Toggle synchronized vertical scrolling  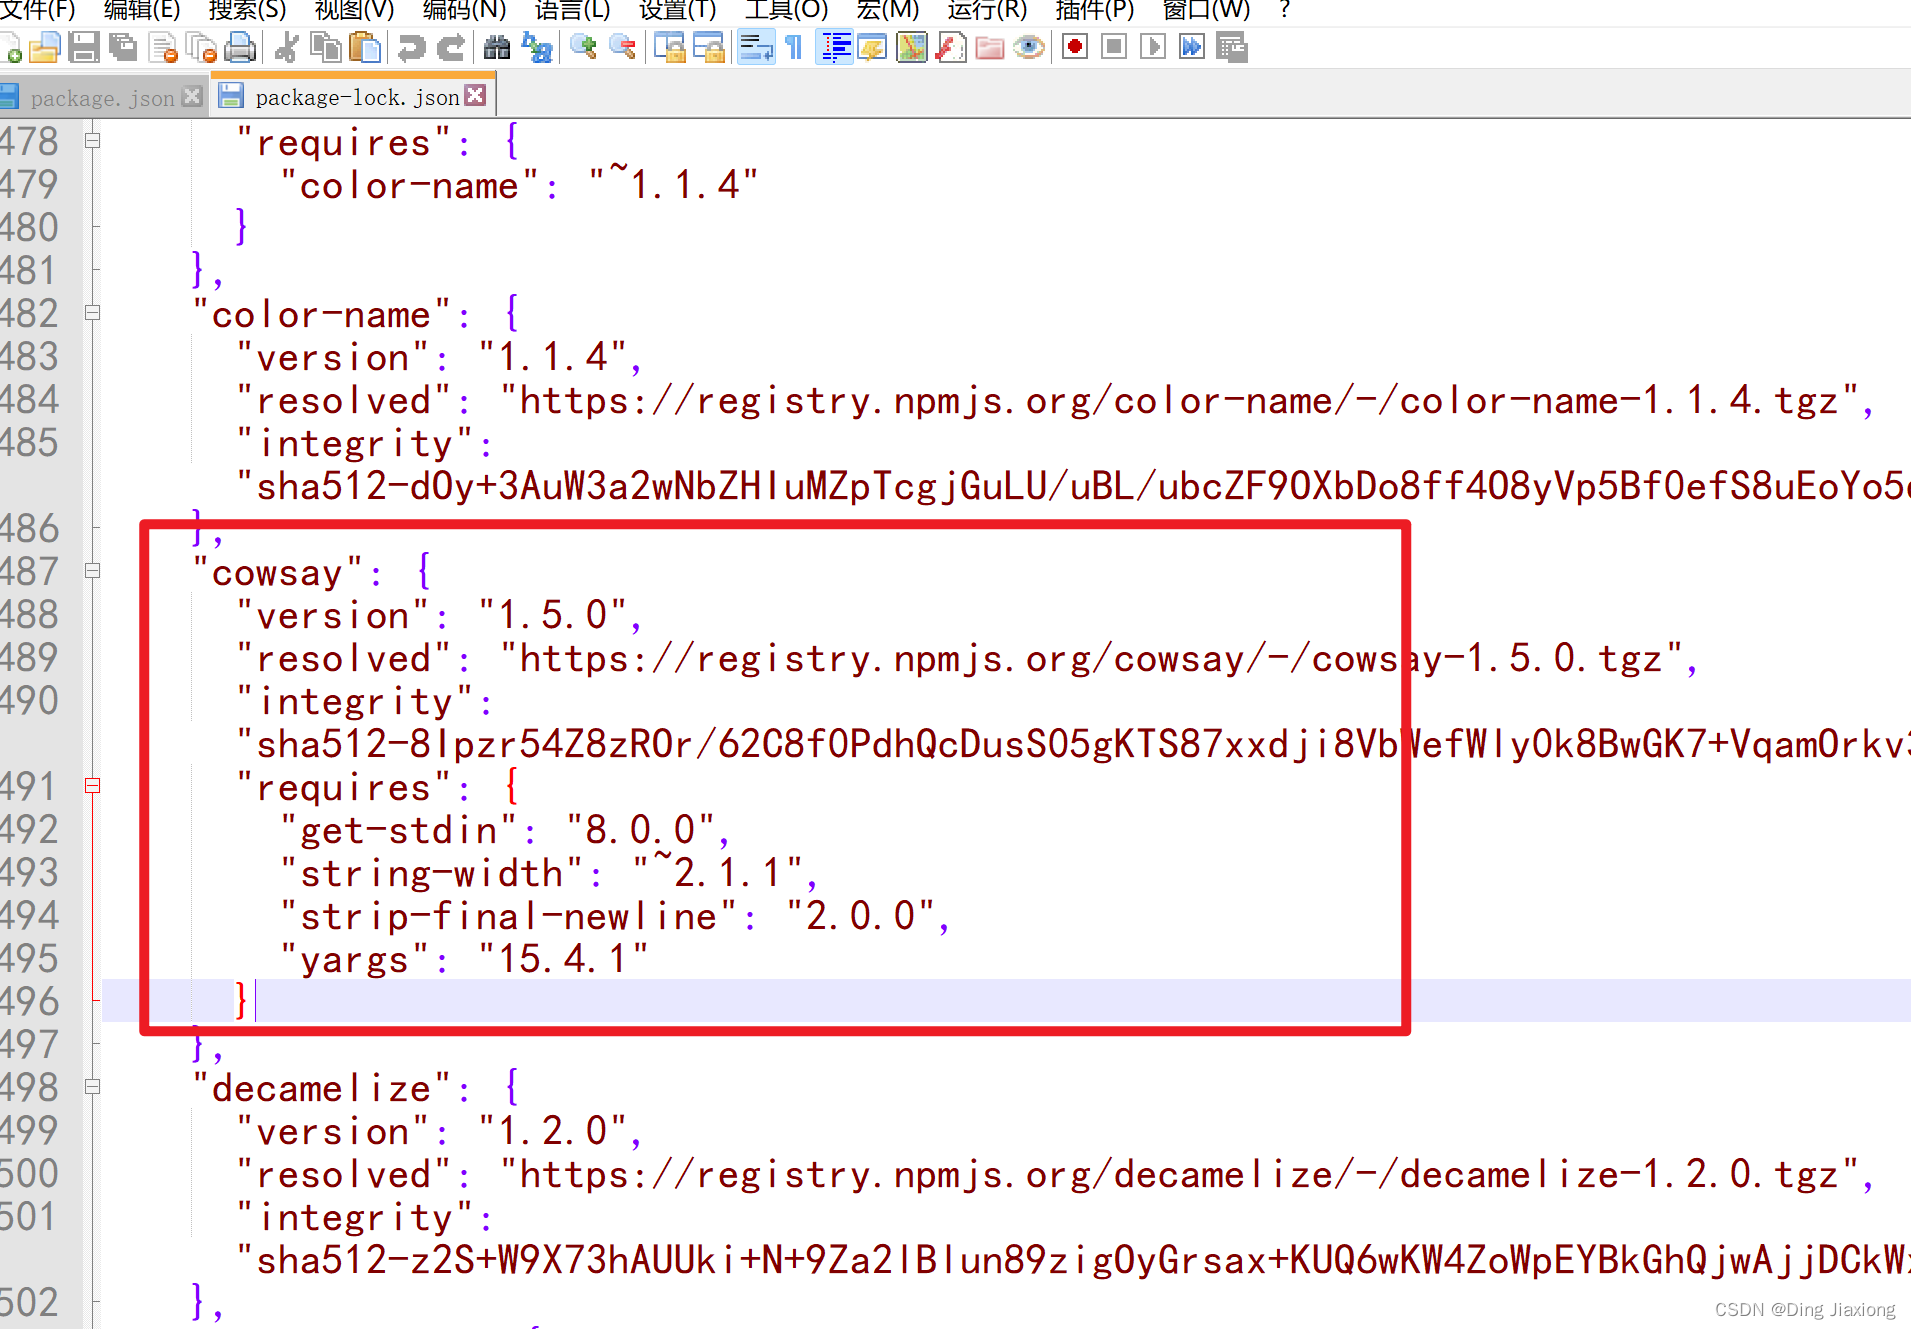click(x=669, y=47)
